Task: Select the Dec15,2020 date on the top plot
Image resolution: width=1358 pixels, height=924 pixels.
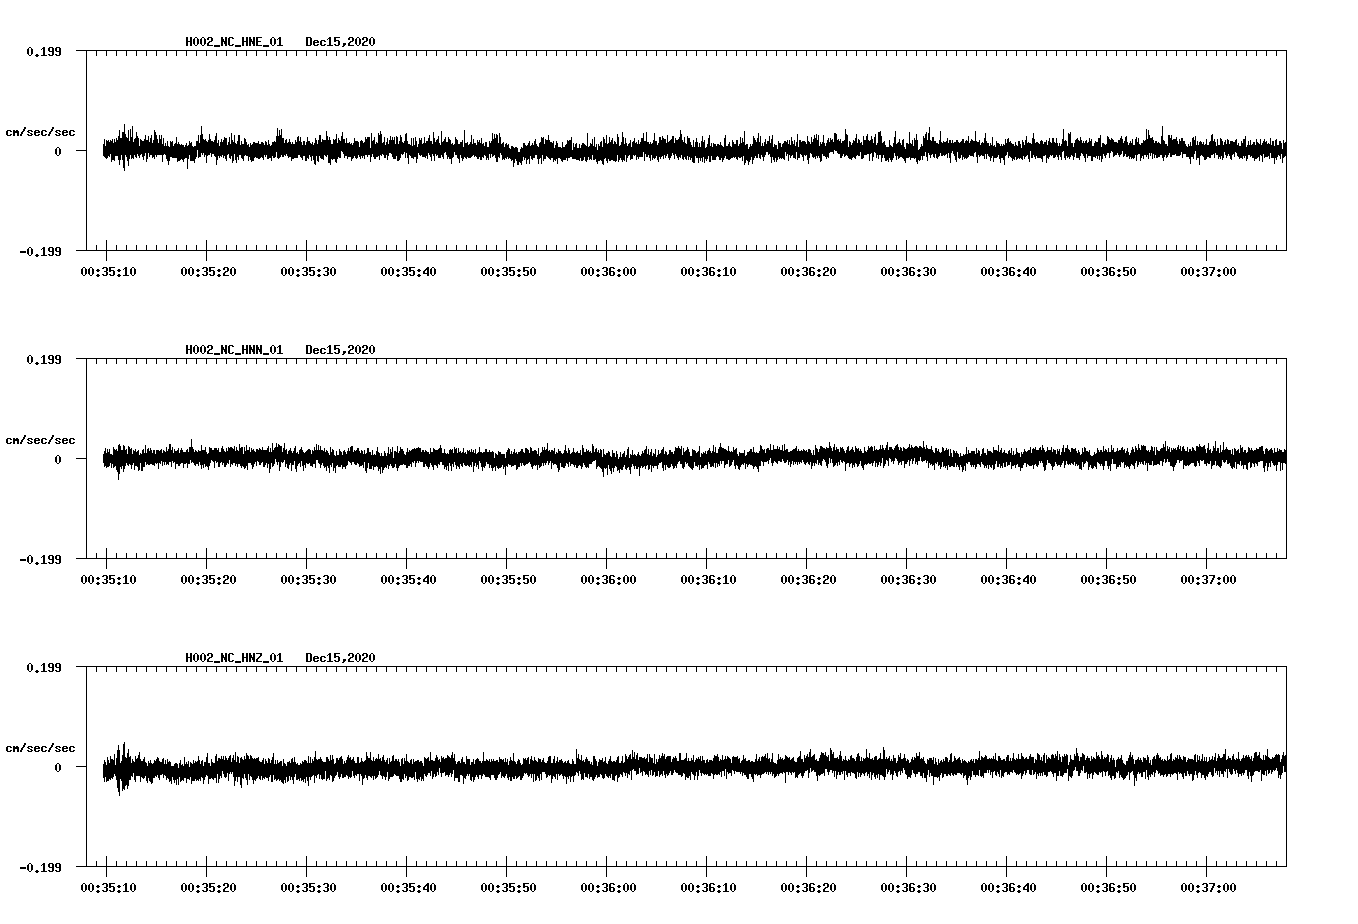Action: [x=341, y=41]
